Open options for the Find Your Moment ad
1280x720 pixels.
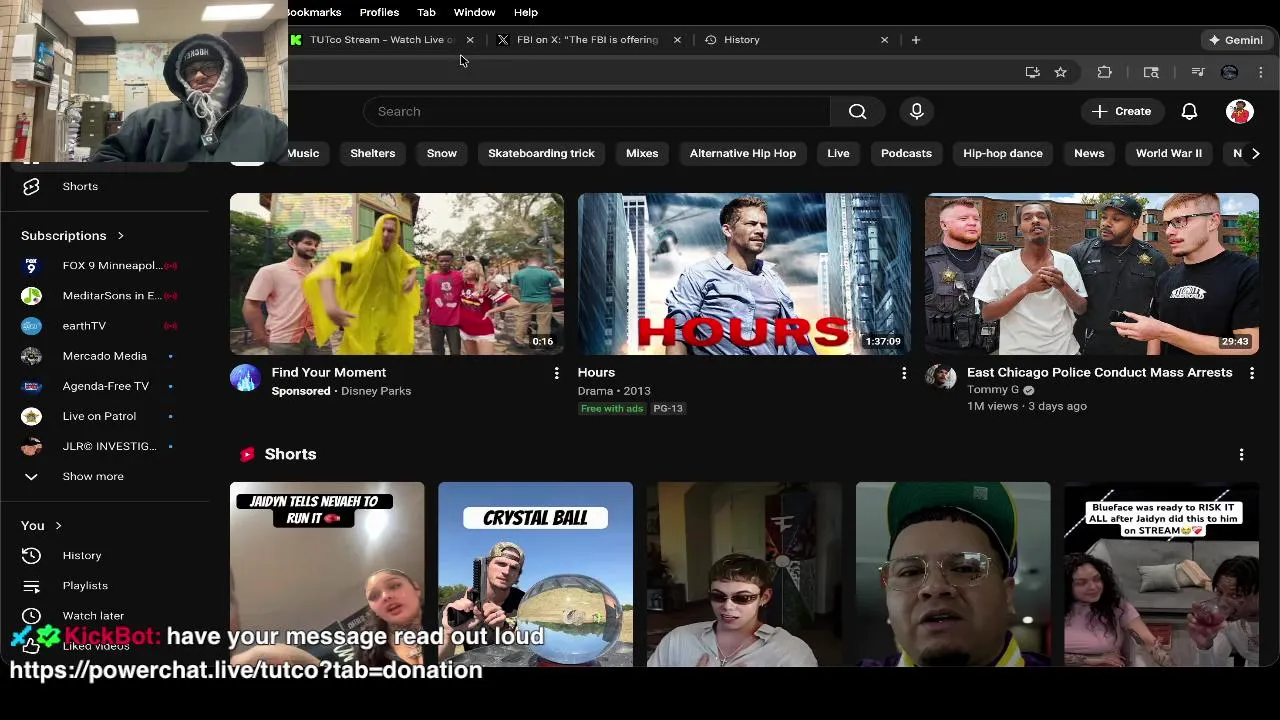tap(556, 373)
